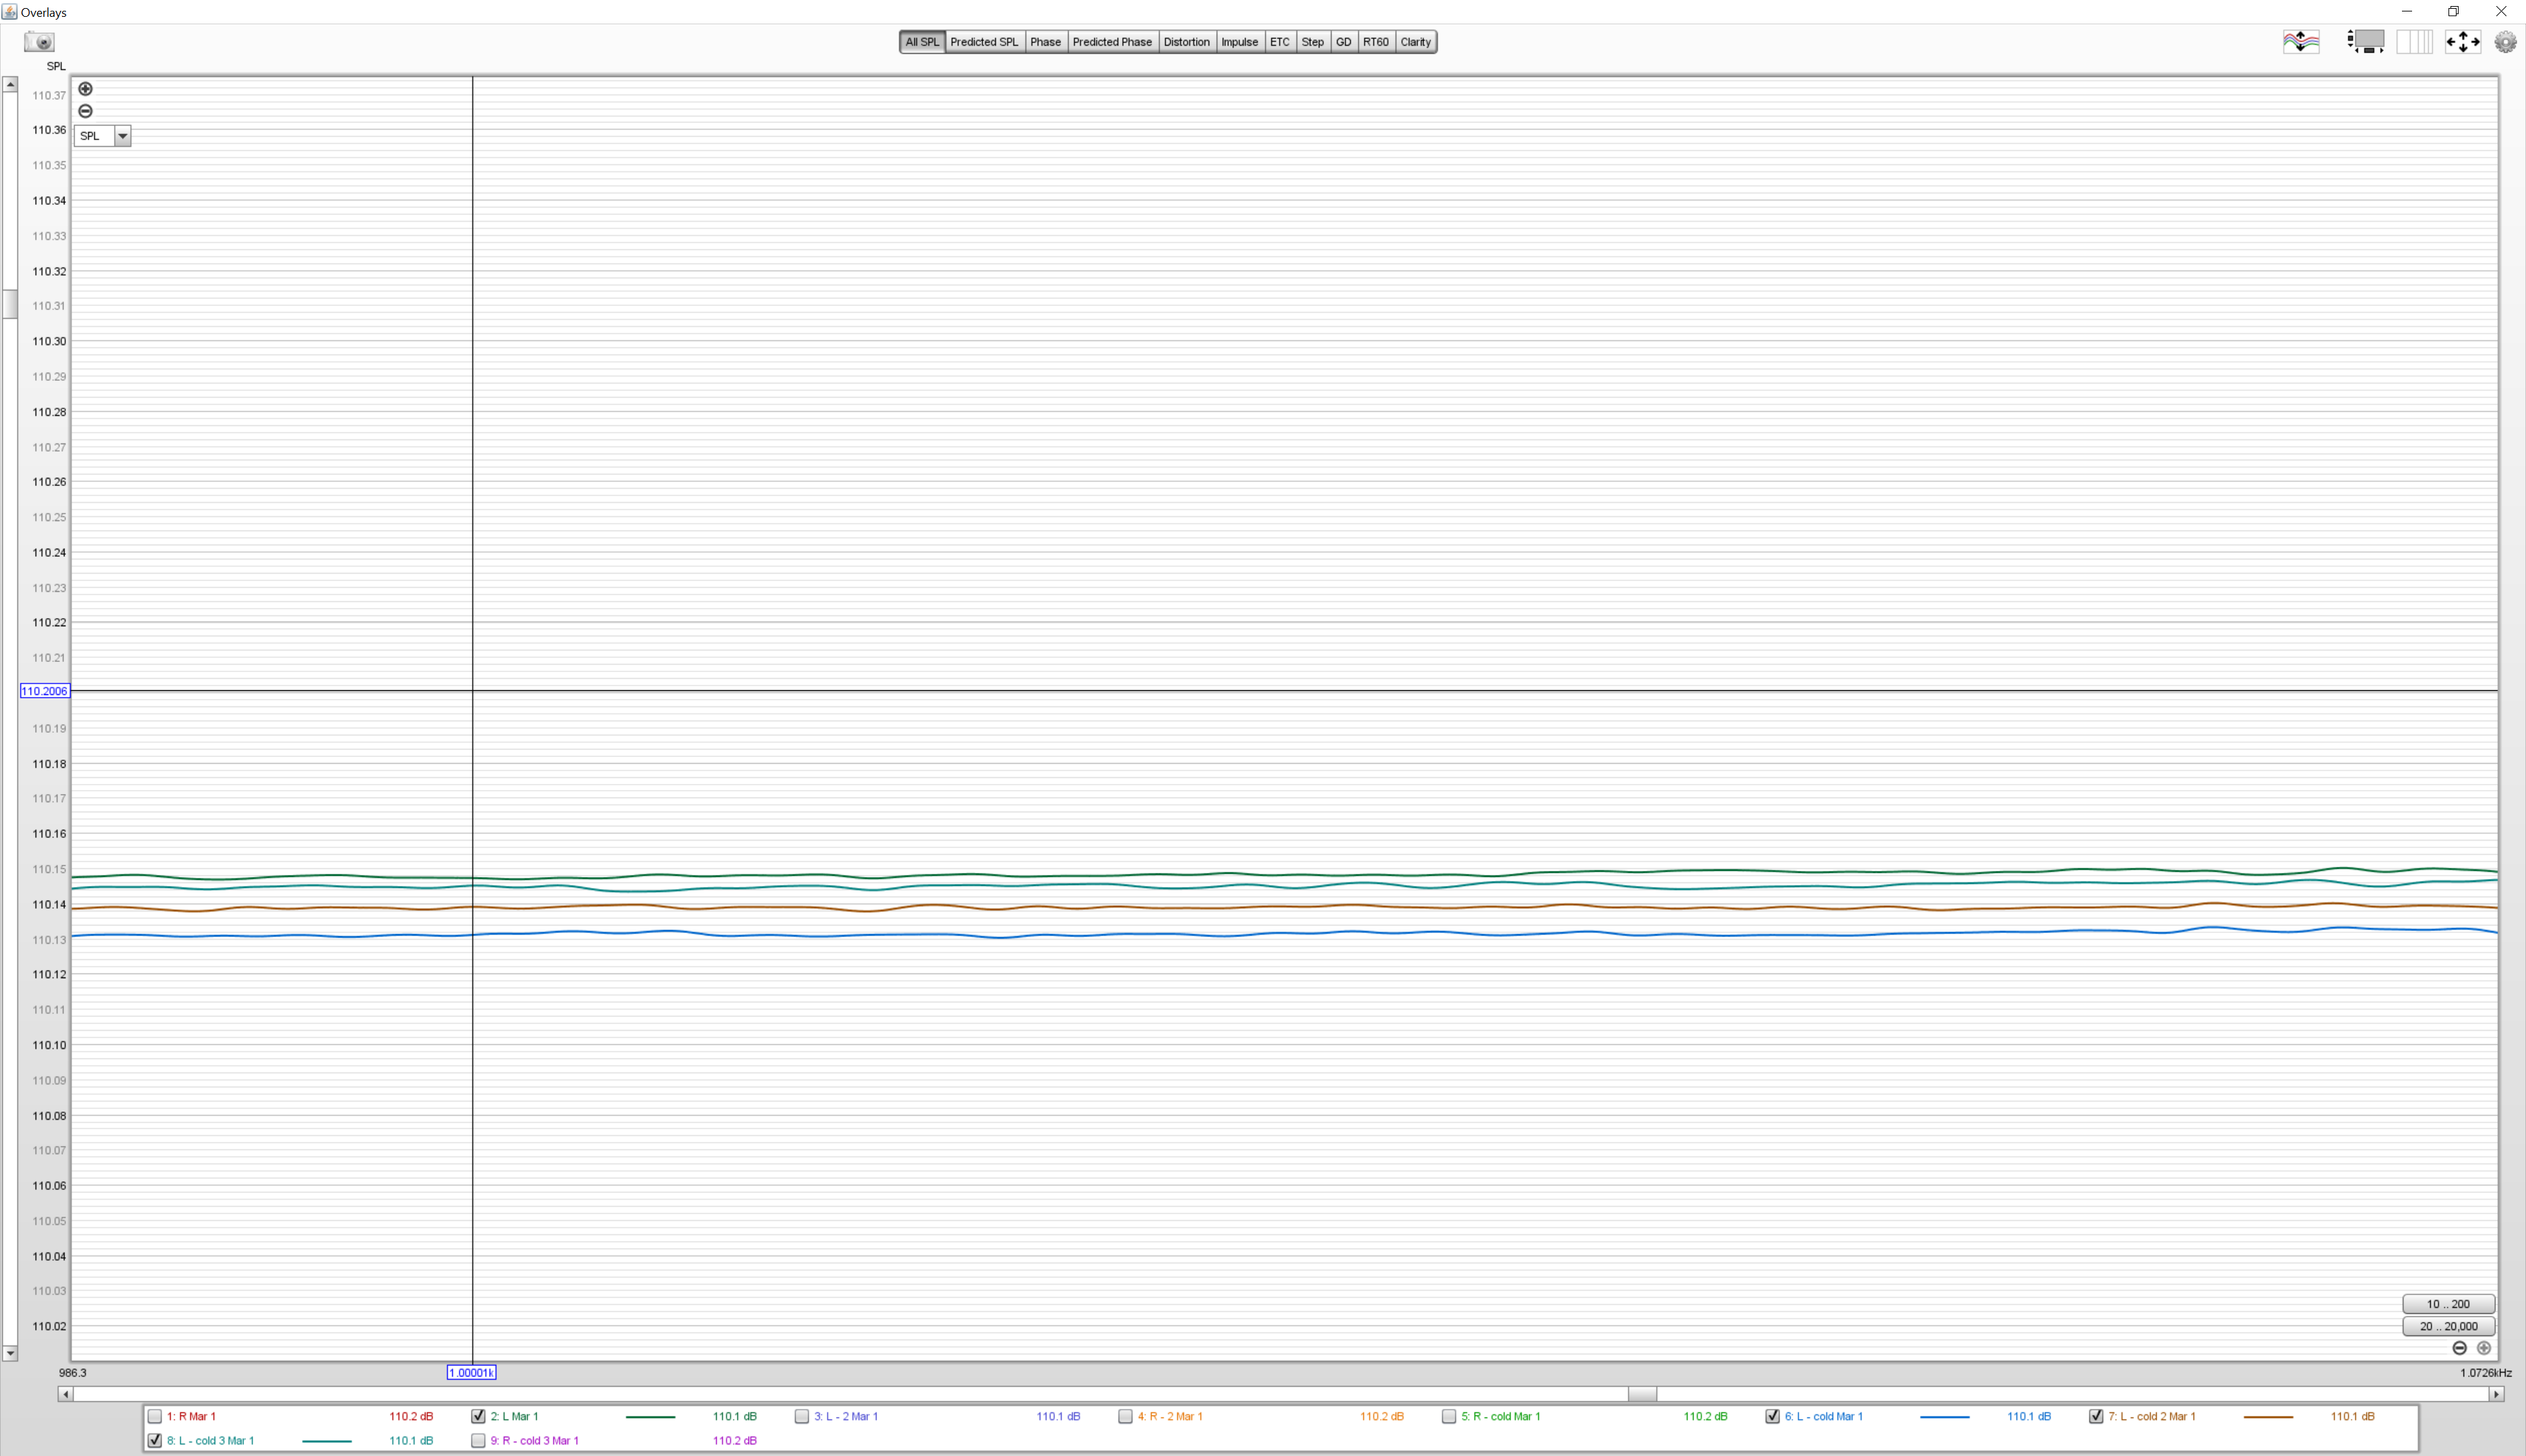
Task: Set range with 20 .. 20,000 button
Action: tap(2448, 1327)
